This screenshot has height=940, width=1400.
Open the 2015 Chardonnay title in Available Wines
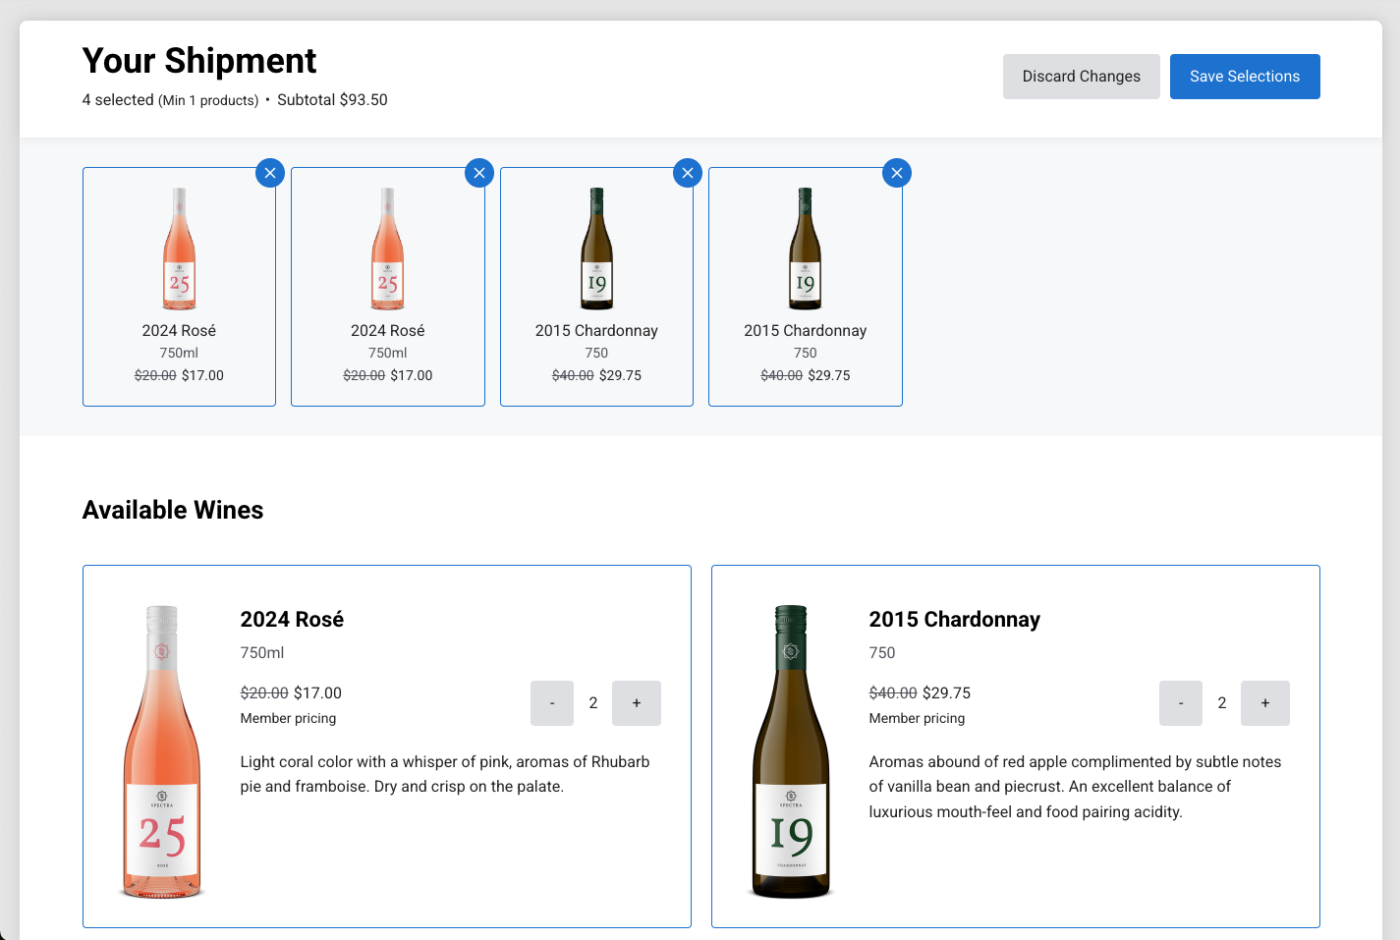click(x=954, y=619)
